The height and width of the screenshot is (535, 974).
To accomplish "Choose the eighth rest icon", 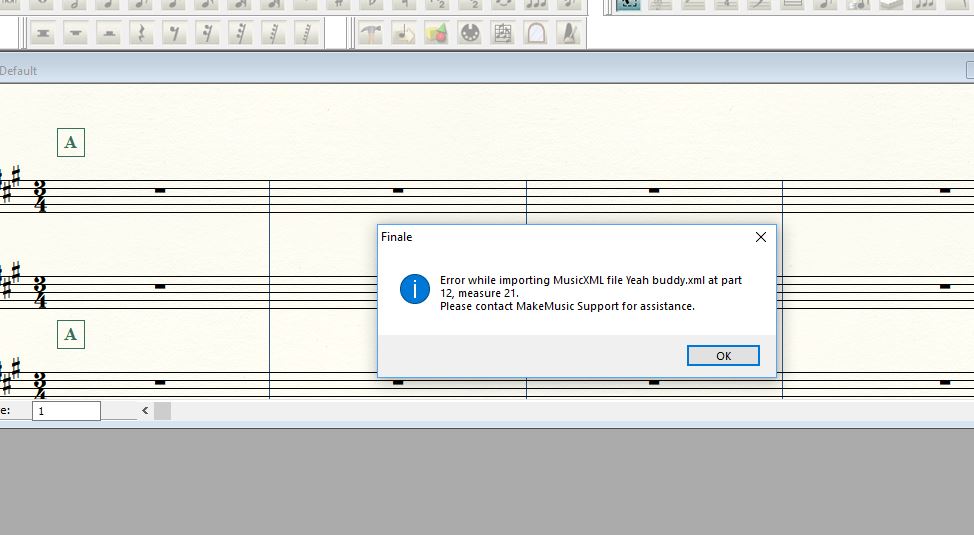I will tap(175, 34).
